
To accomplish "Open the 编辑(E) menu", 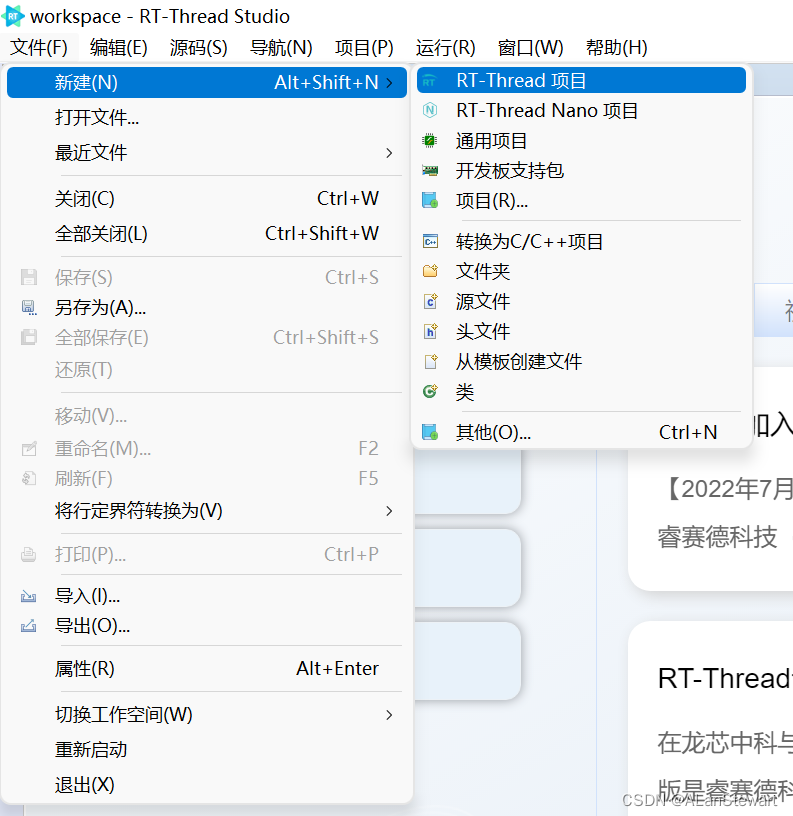I will point(119,47).
